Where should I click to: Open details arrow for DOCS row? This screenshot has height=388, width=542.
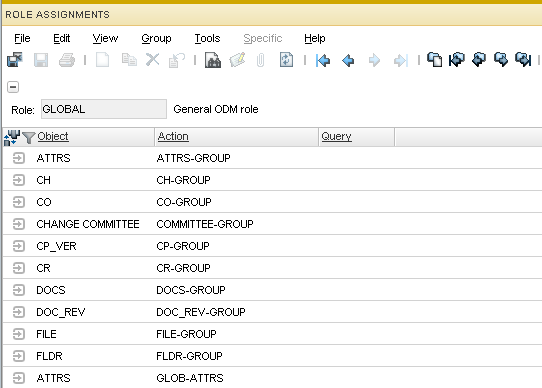point(19,290)
